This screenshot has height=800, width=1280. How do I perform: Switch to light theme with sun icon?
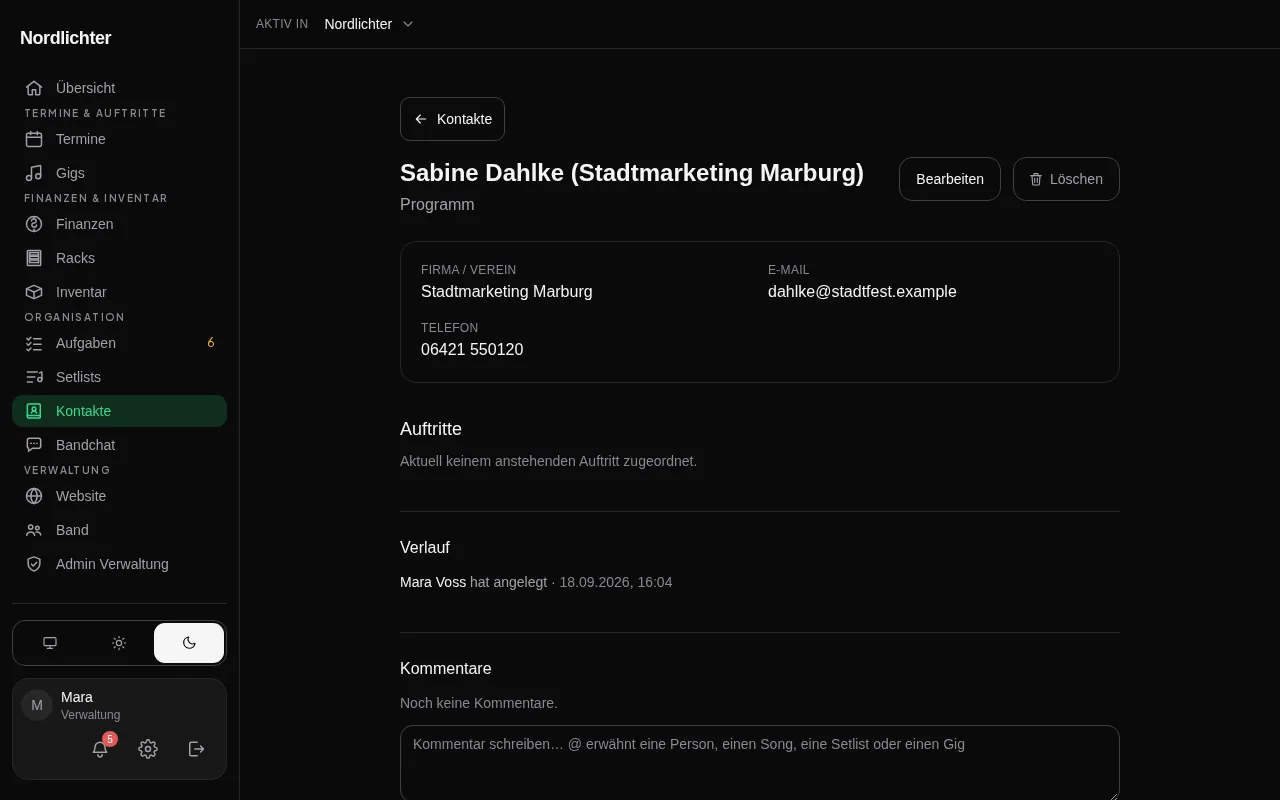click(x=119, y=643)
